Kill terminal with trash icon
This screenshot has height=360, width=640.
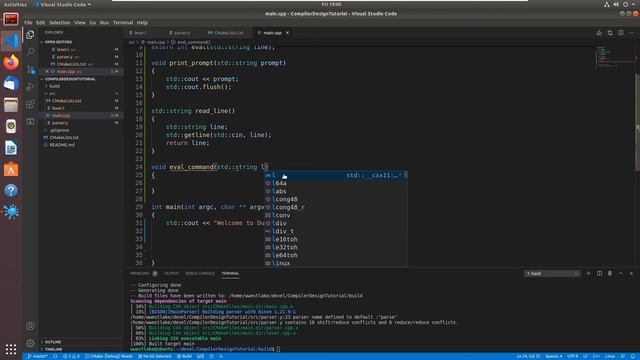(x=610, y=273)
